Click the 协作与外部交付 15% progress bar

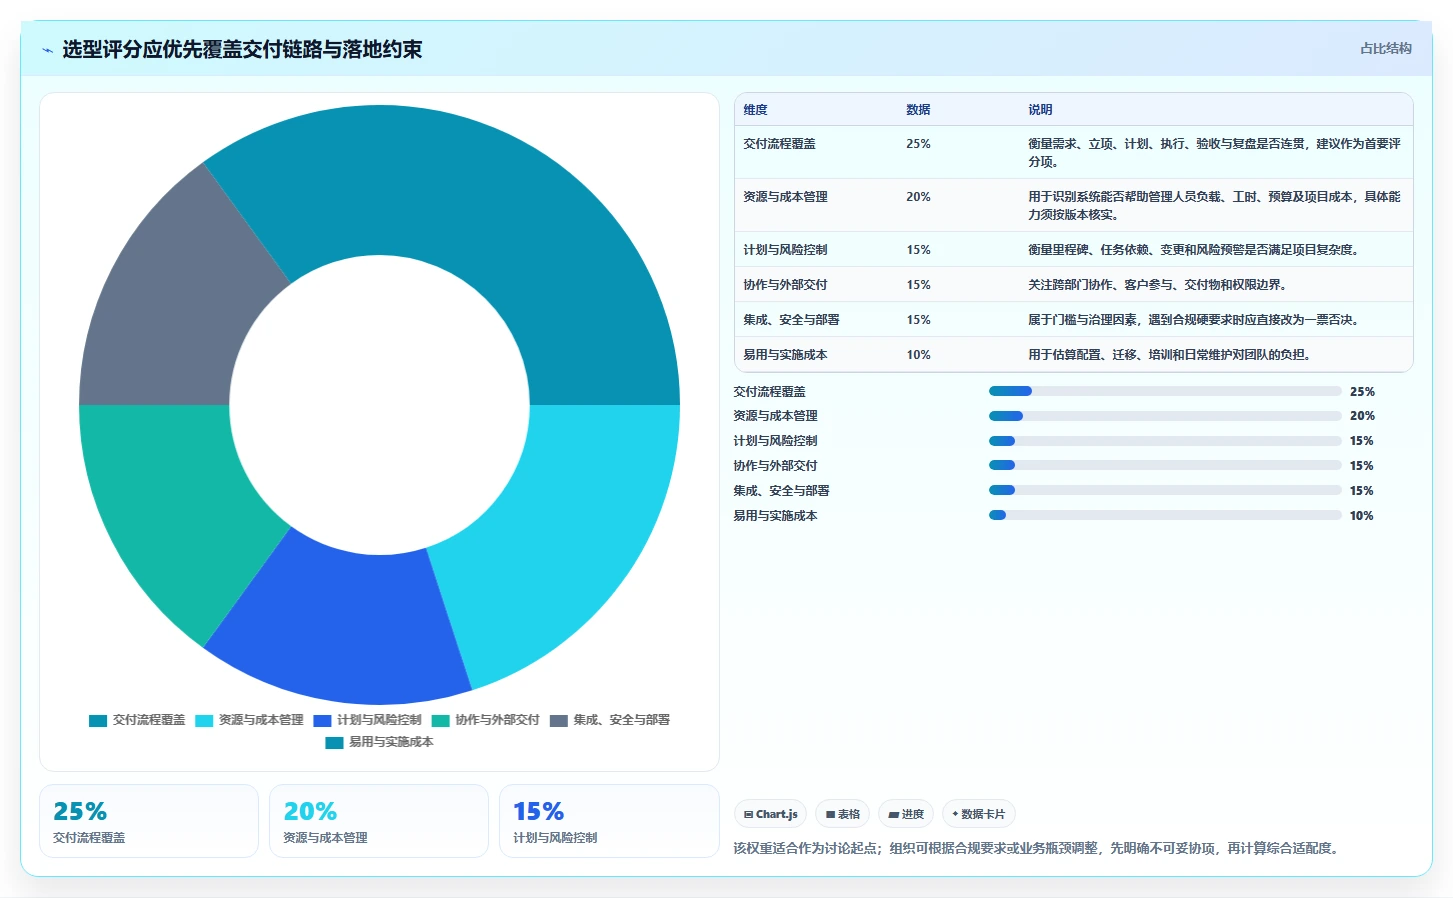pyautogui.click(x=1165, y=465)
